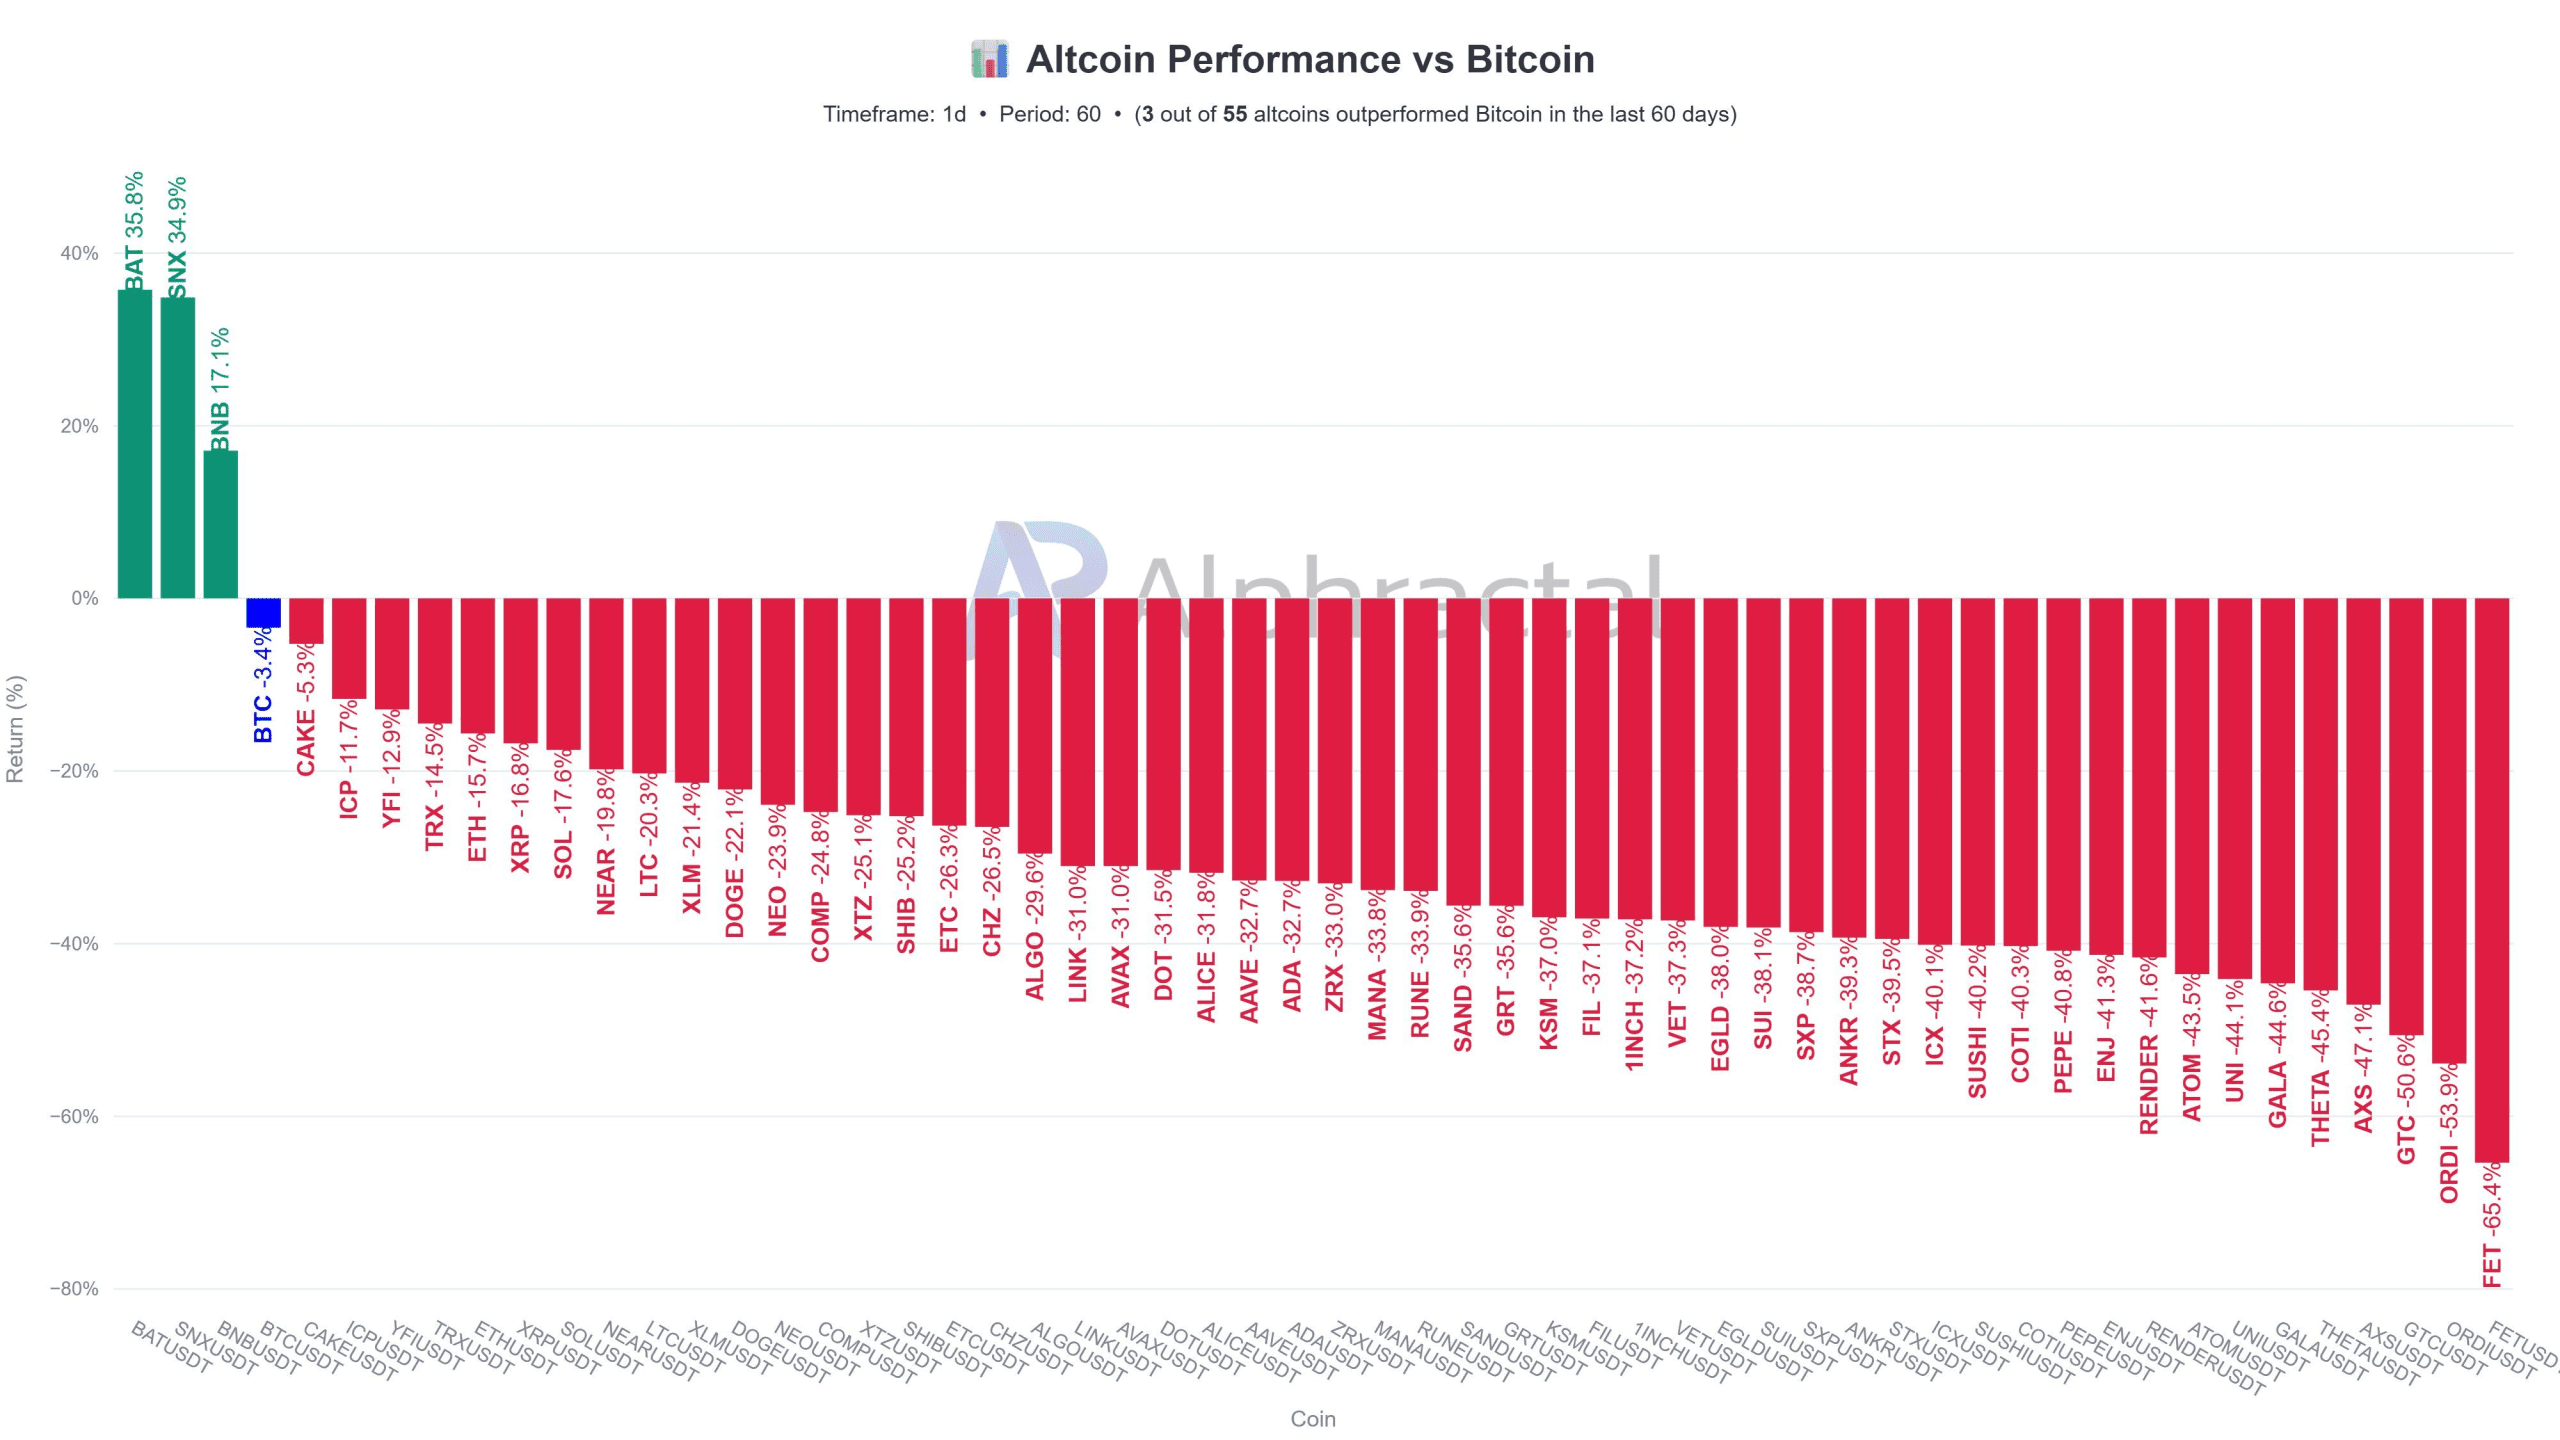2560x1440 pixels.
Task: Click the "Return (%)" y-axis title
Action: pyautogui.click(x=15, y=729)
